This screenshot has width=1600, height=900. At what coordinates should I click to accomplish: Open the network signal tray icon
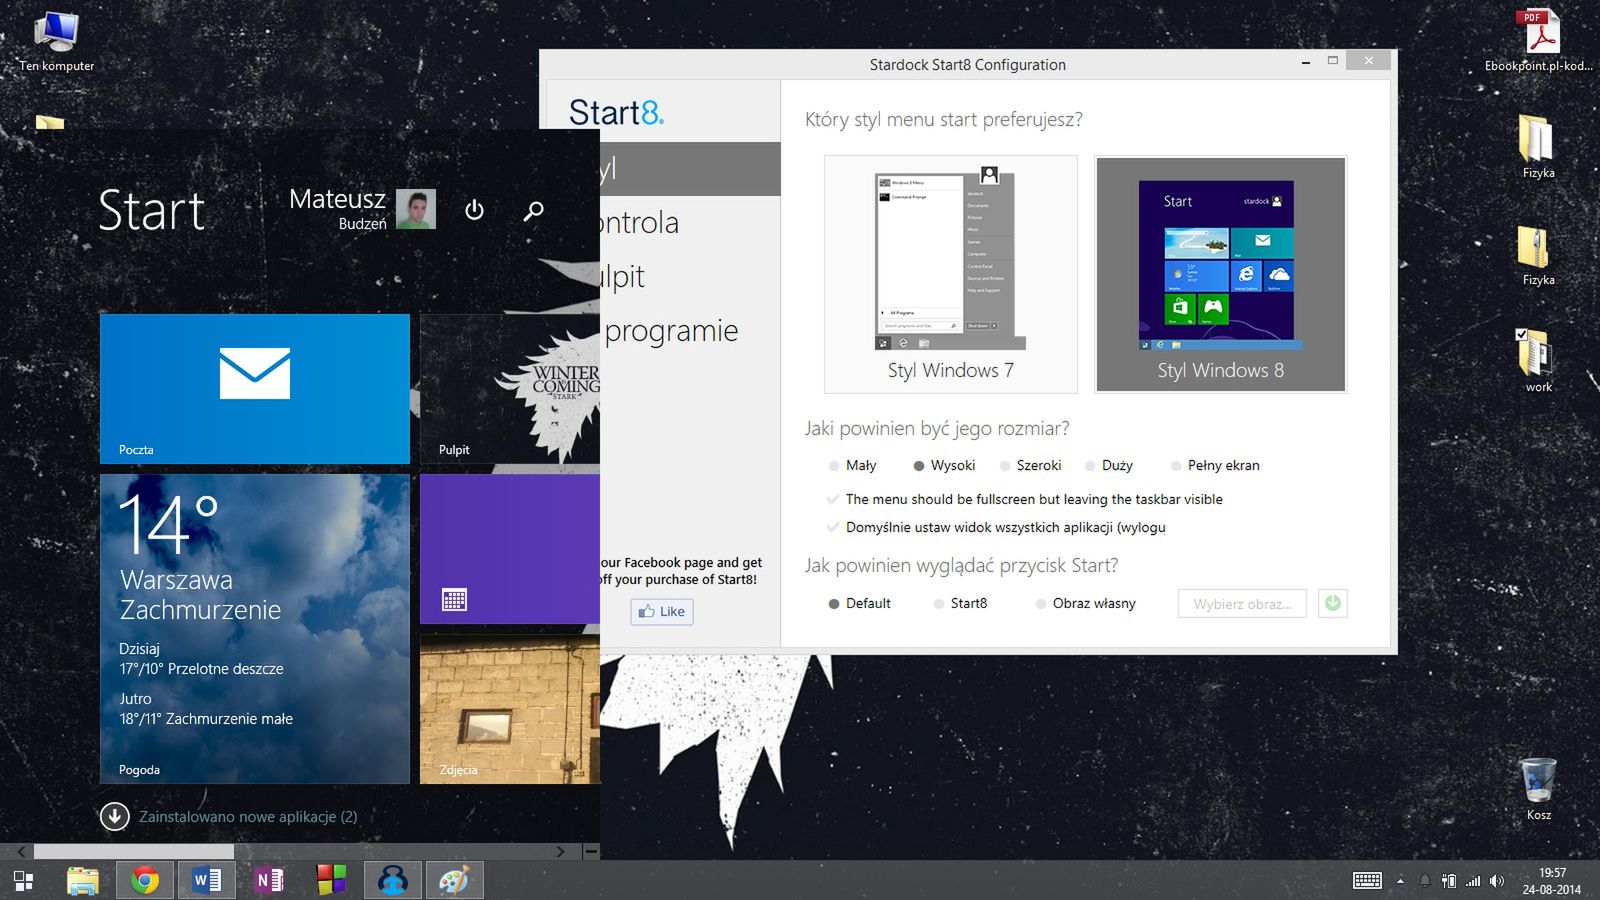[1473, 881]
